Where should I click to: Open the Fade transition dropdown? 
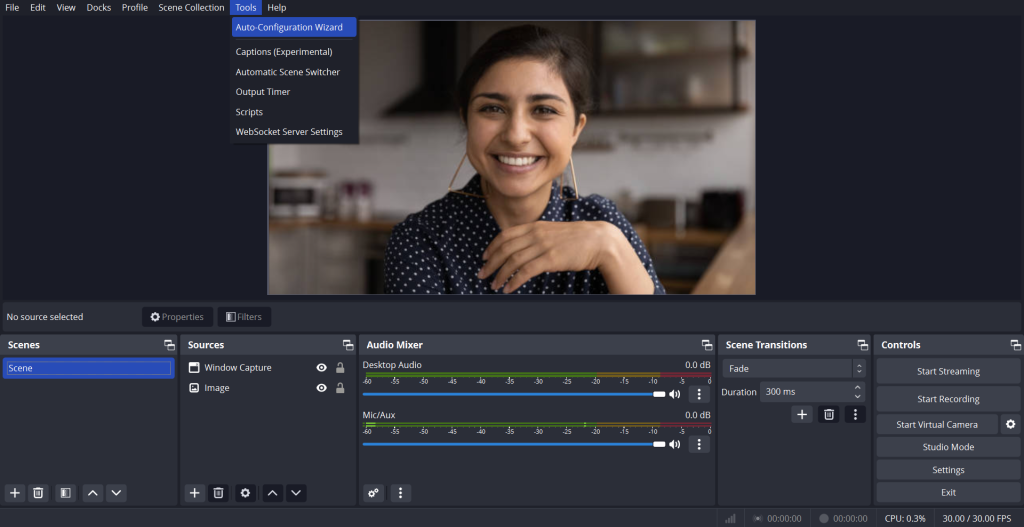pos(793,368)
